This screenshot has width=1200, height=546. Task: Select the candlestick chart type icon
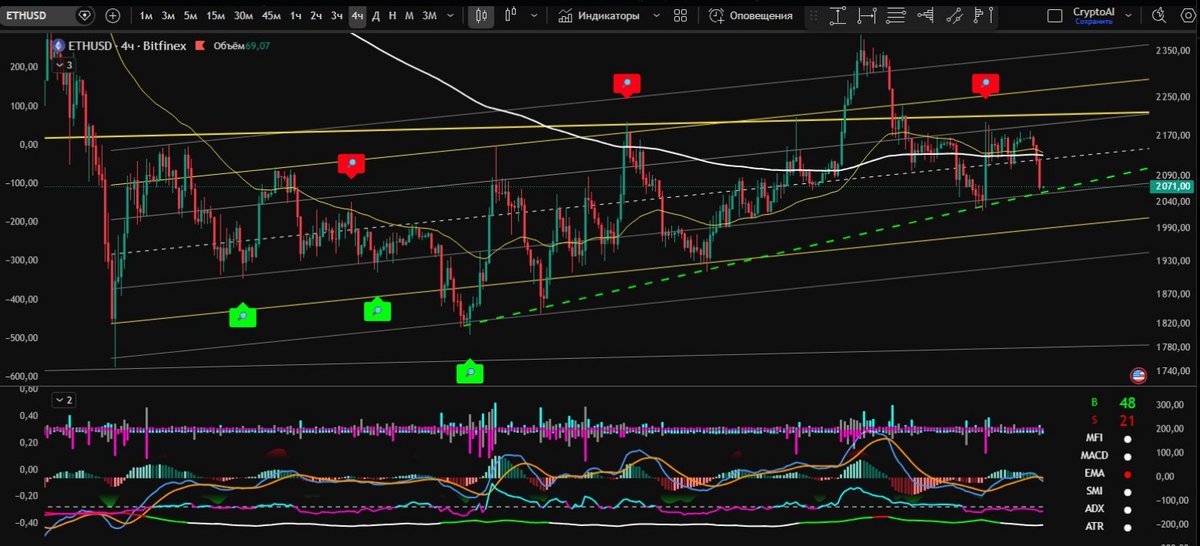coord(481,16)
